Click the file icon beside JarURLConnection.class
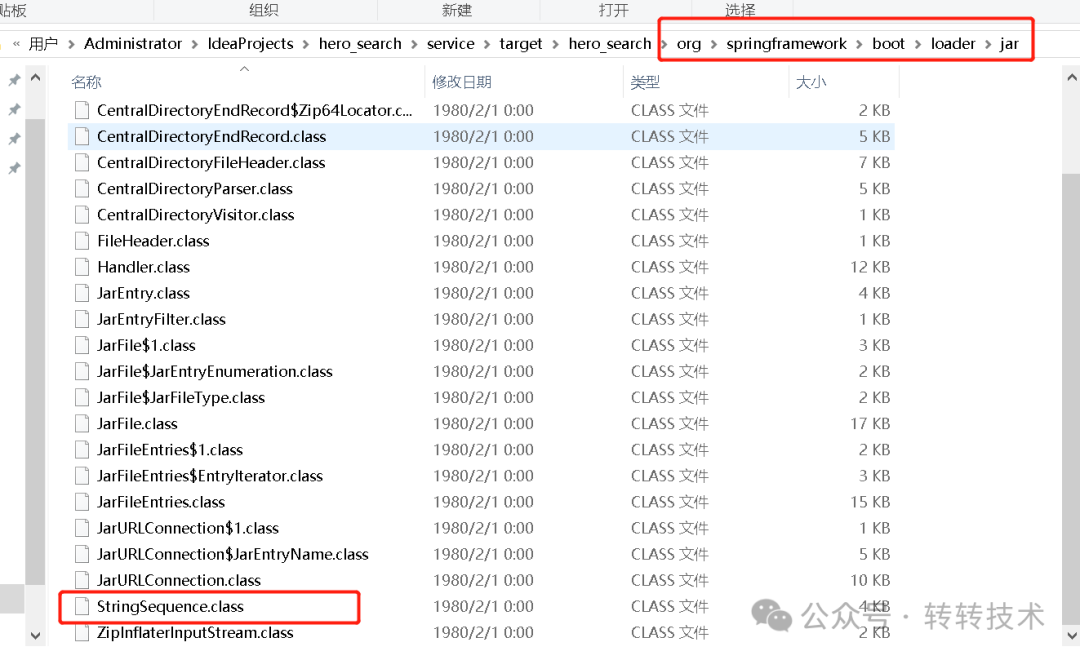 (x=82, y=581)
